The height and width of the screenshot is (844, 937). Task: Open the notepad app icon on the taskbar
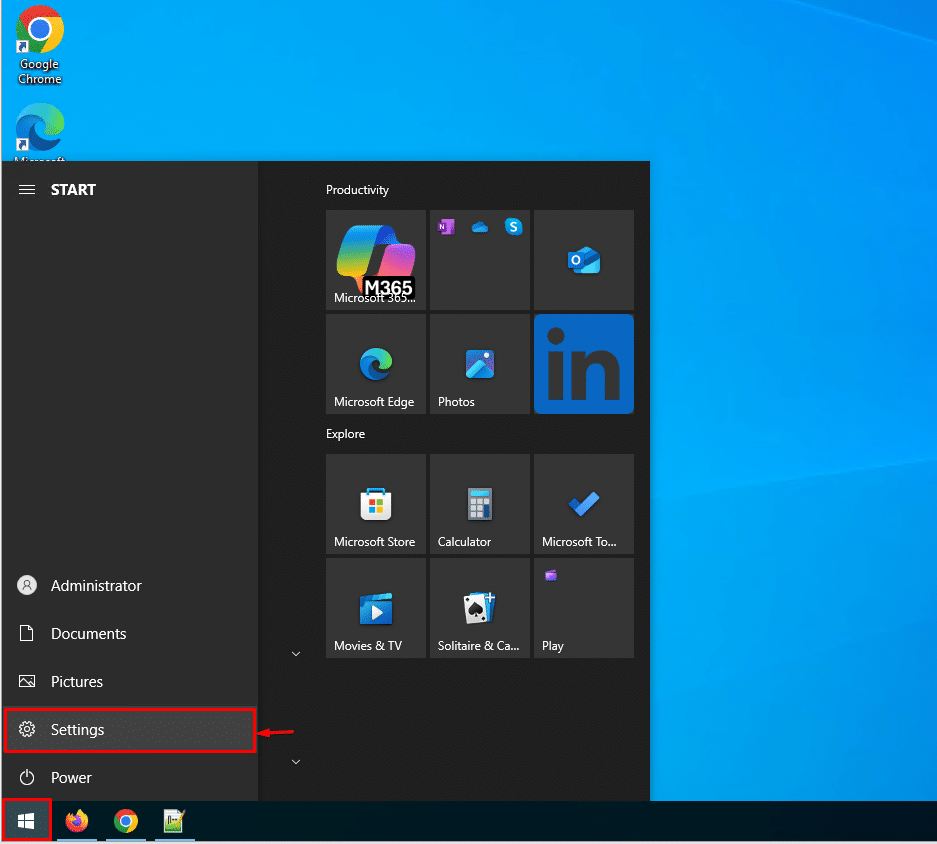pos(174,821)
